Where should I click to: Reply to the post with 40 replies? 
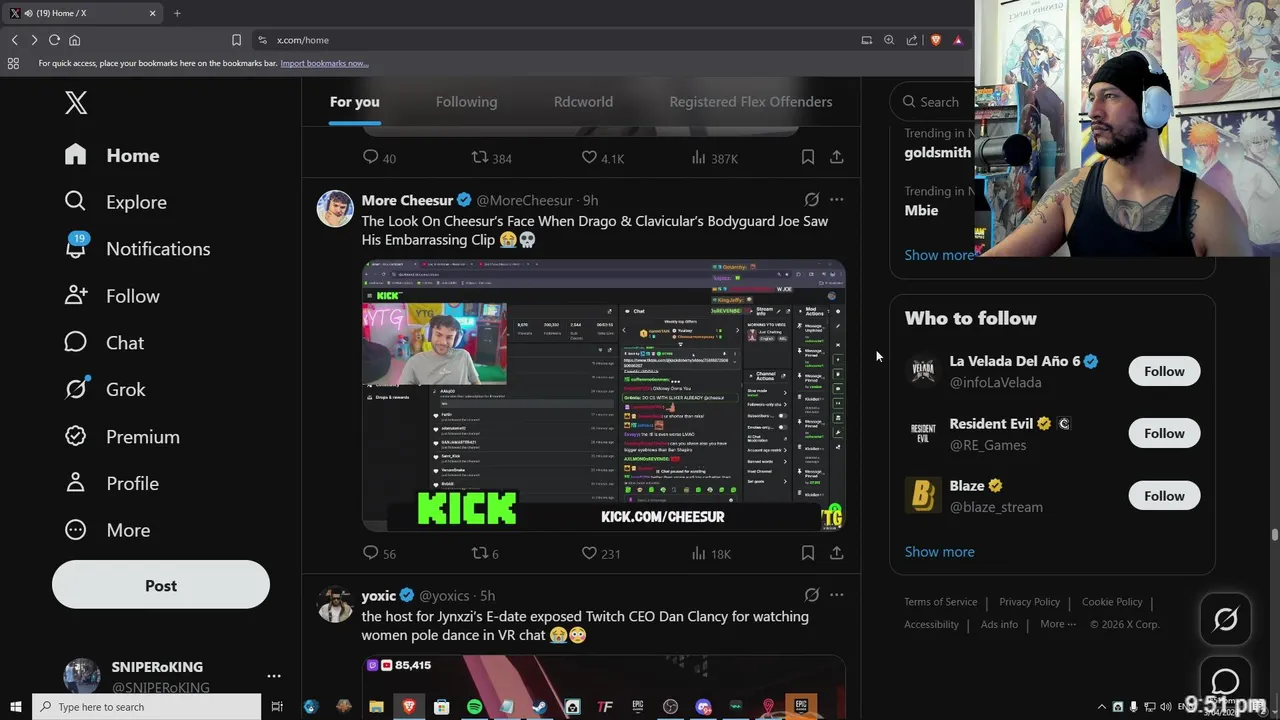[x=379, y=158]
